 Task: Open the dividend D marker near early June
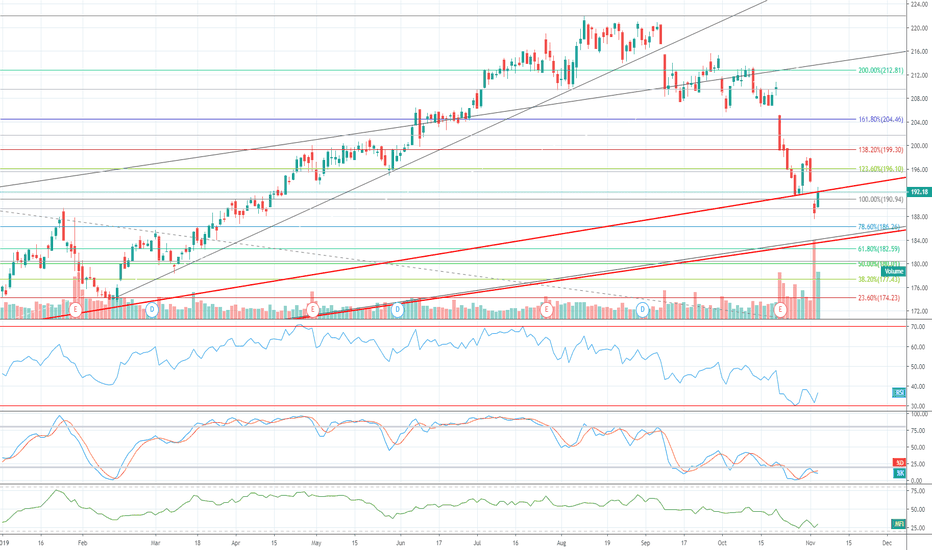click(x=398, y=310)
